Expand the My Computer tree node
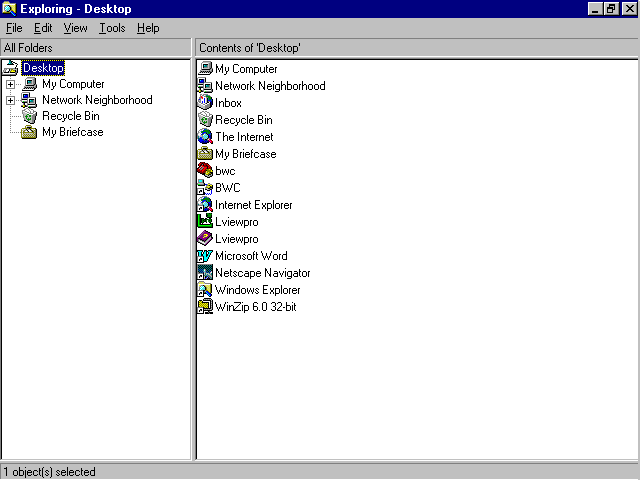This screenshot has width=640, height=480. pos(10,84)
